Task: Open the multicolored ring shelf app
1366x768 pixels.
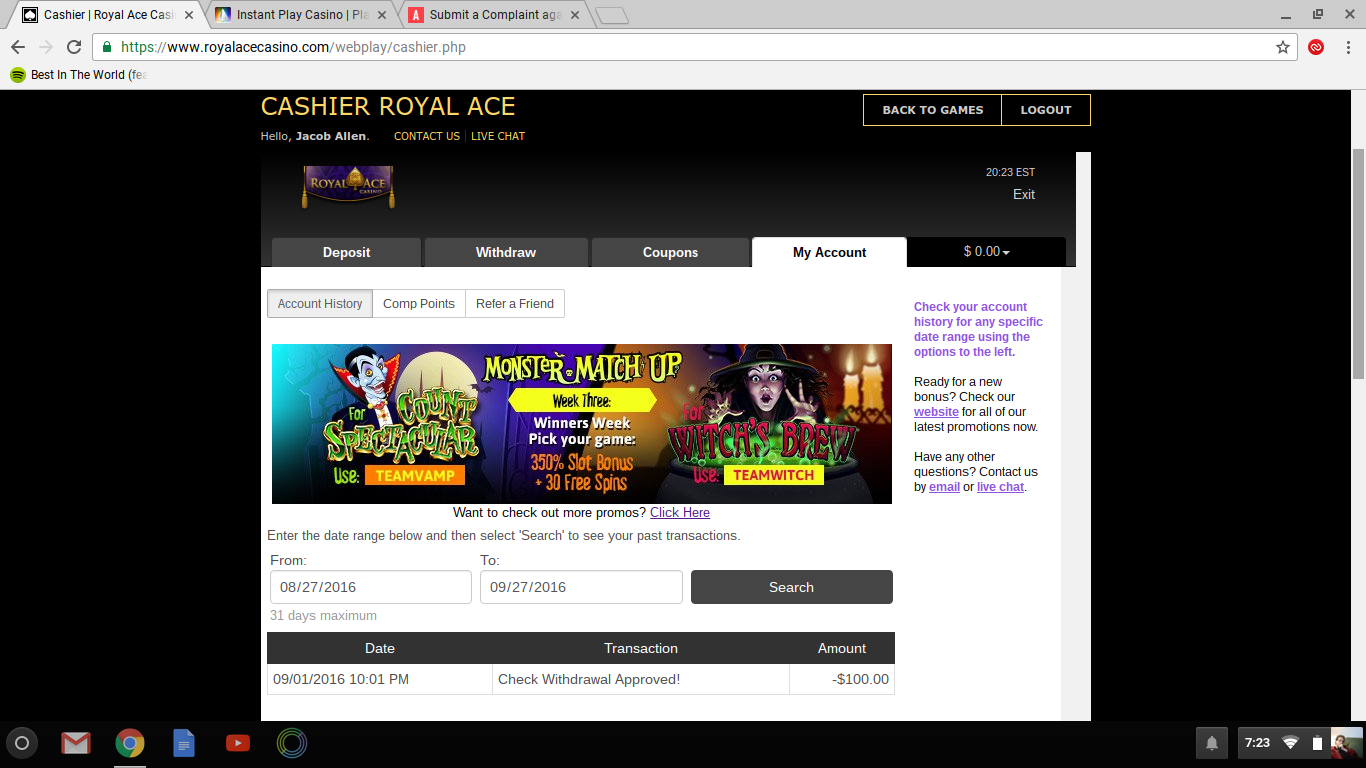Action: point(292,743)
